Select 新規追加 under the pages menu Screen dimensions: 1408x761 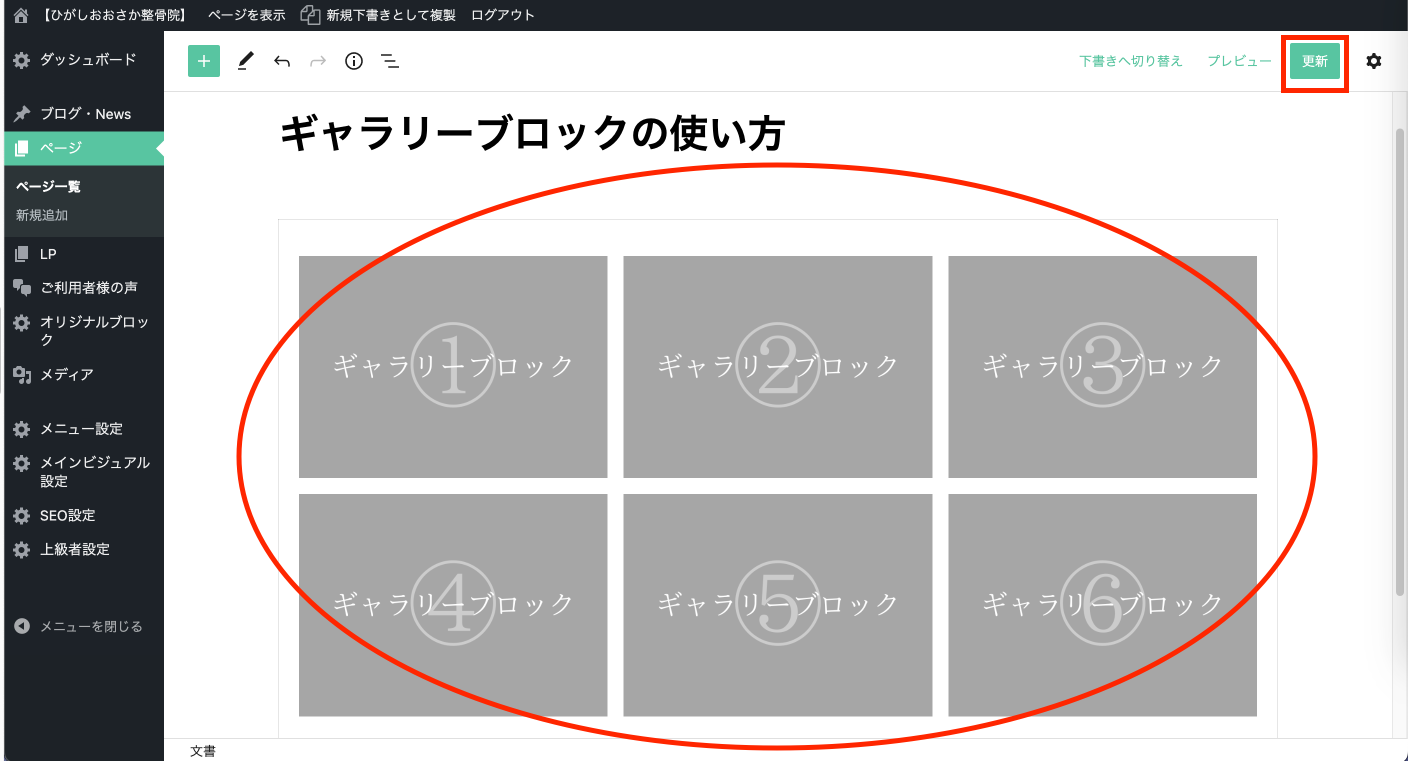tap(42, 215)
